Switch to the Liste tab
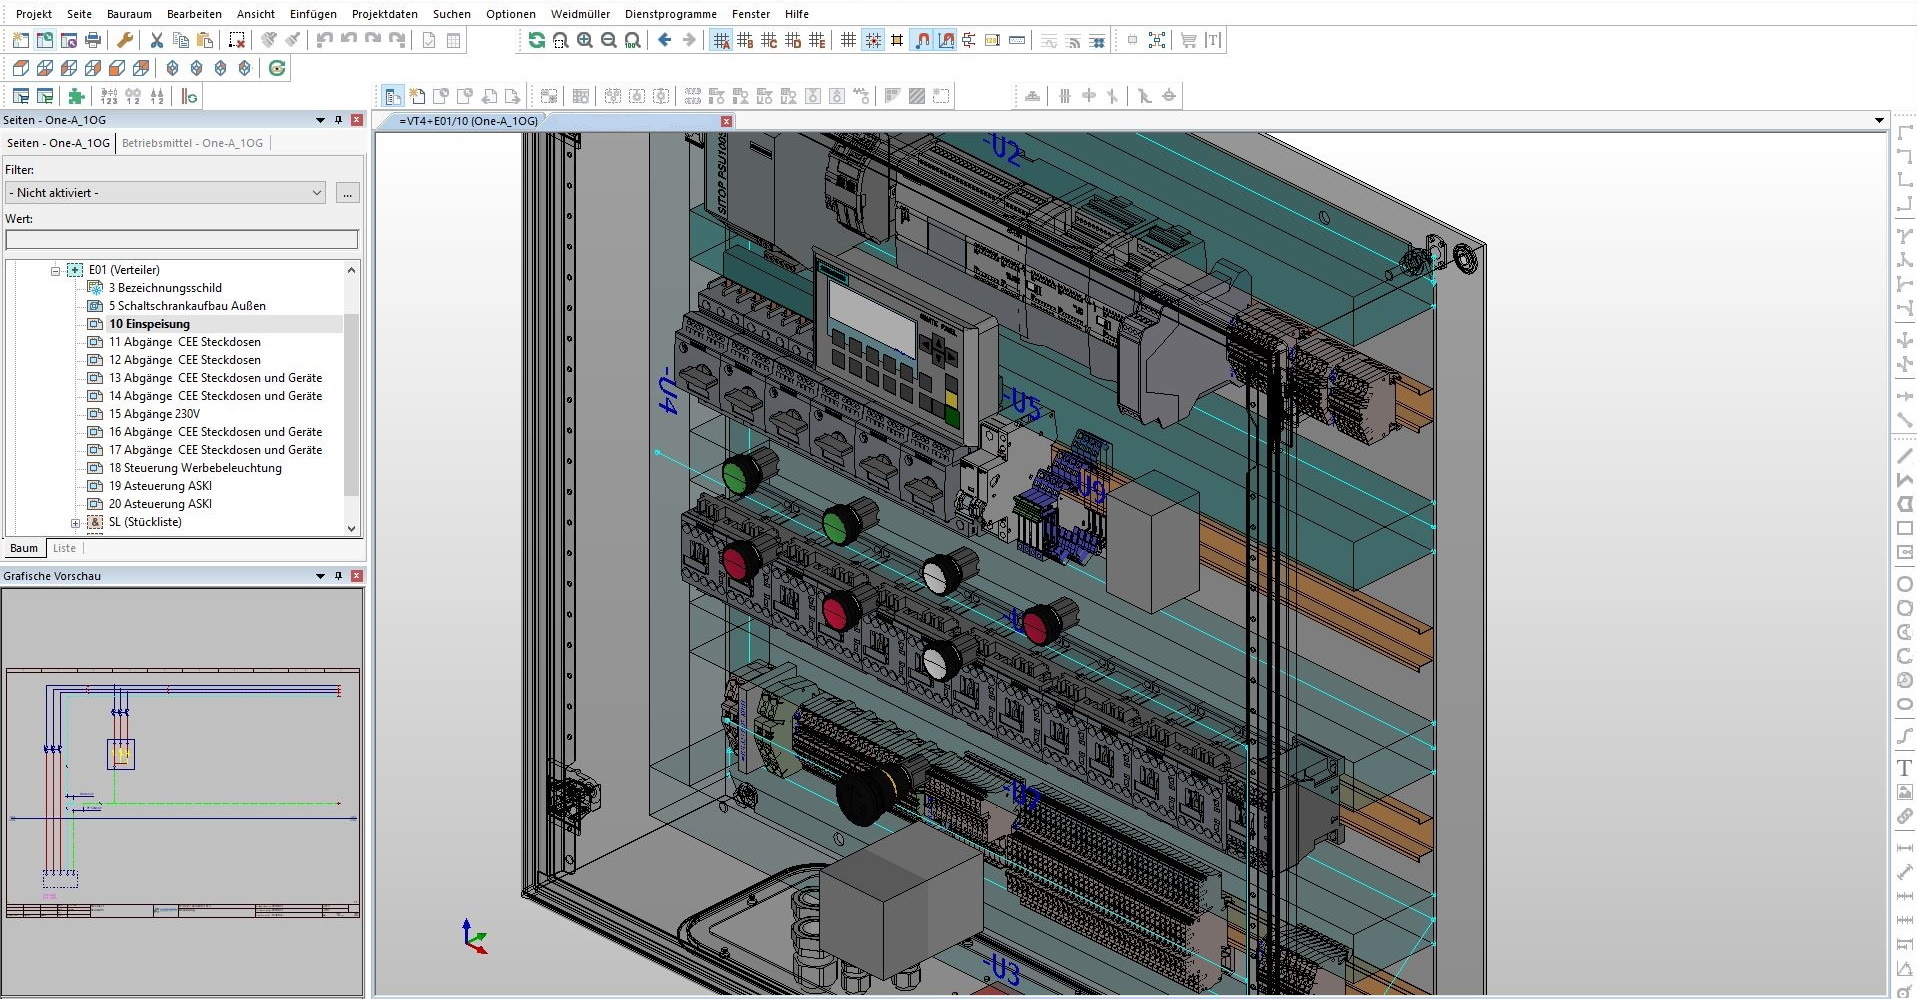 coord(64,548)
